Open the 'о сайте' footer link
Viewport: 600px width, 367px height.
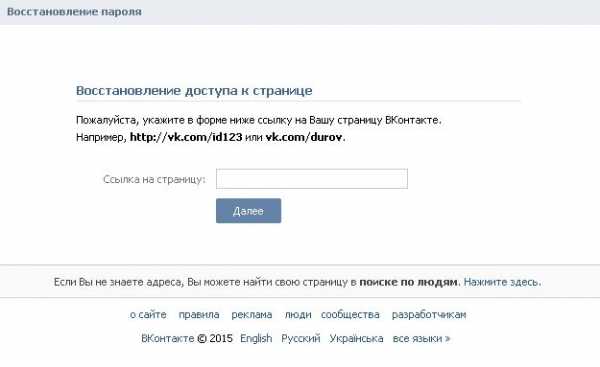tap(148, 315)
